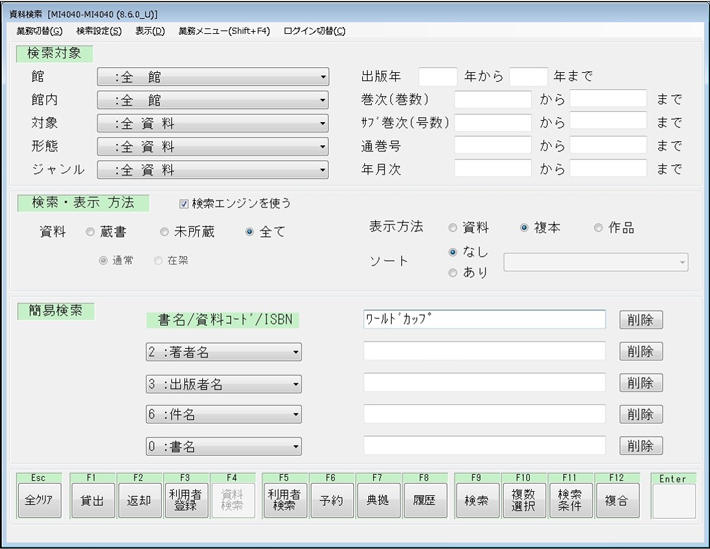Select the 全て radio button
The width and height of the screenshot is (710, 549).
point(249,232)
